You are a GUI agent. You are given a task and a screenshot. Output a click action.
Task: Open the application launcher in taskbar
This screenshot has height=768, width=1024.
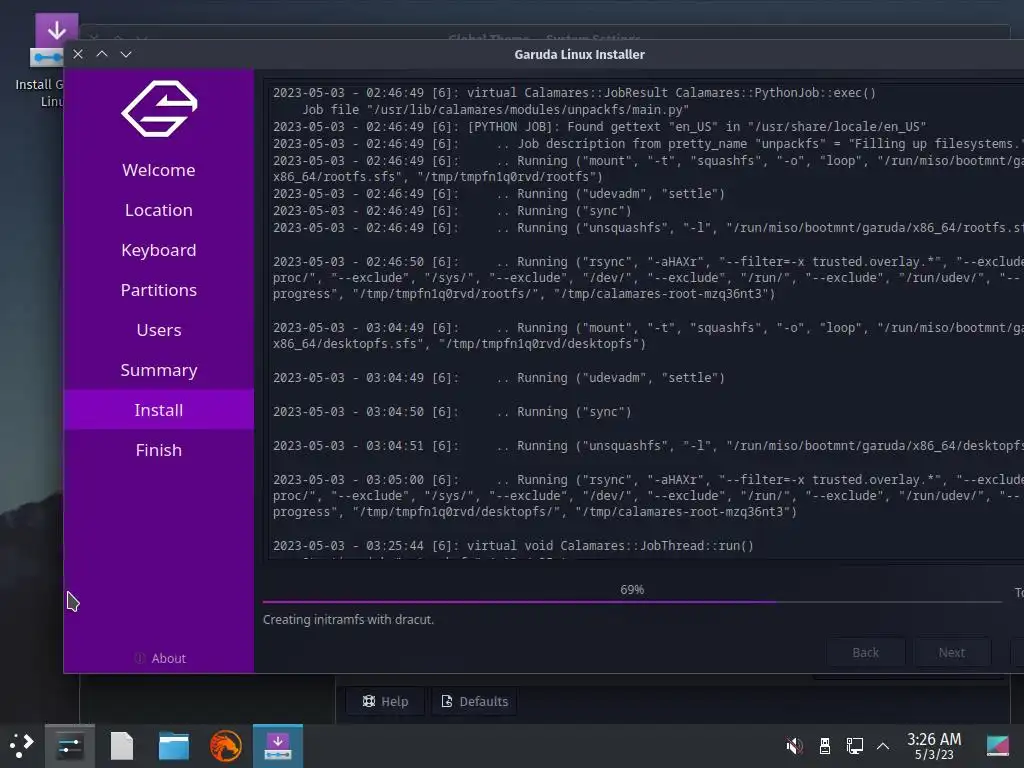[21, 746]
